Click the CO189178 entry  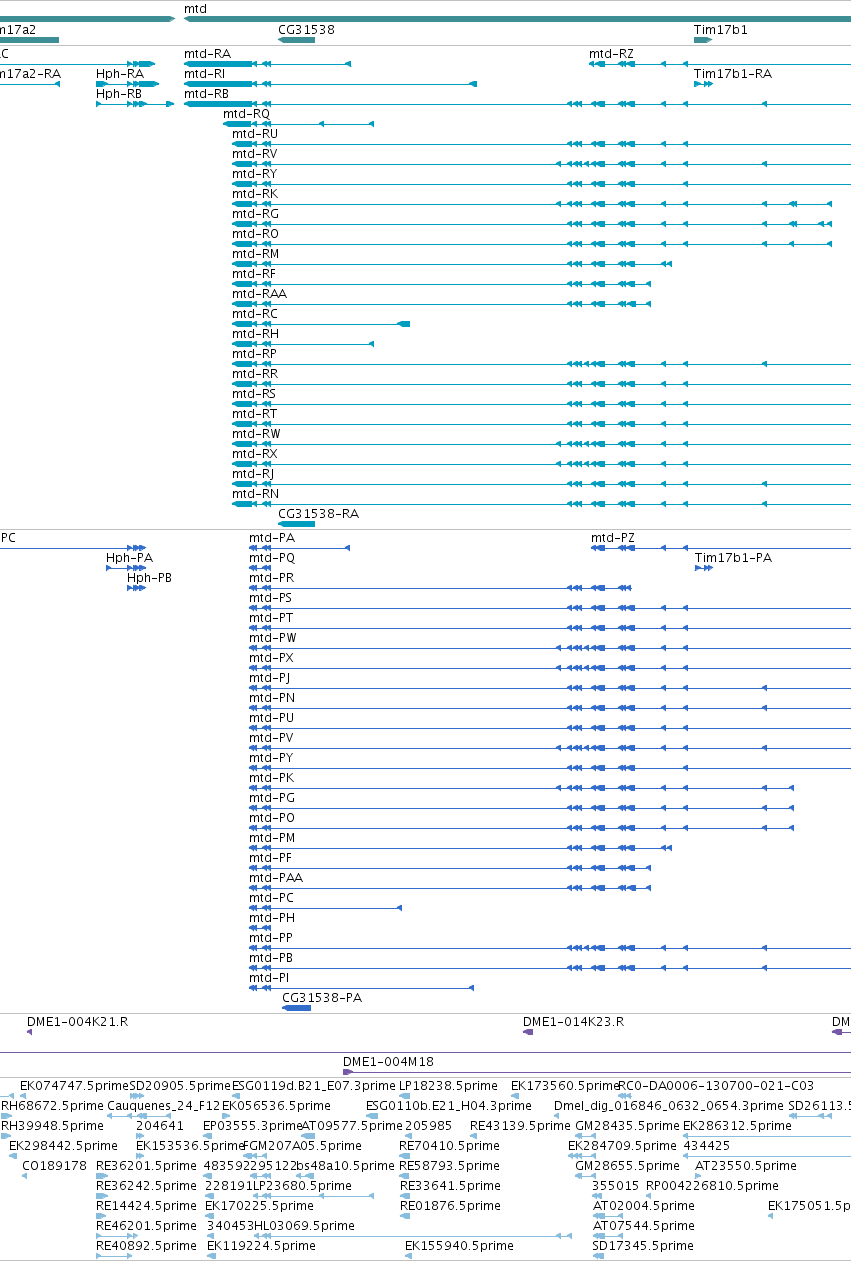coord(54,1165)
